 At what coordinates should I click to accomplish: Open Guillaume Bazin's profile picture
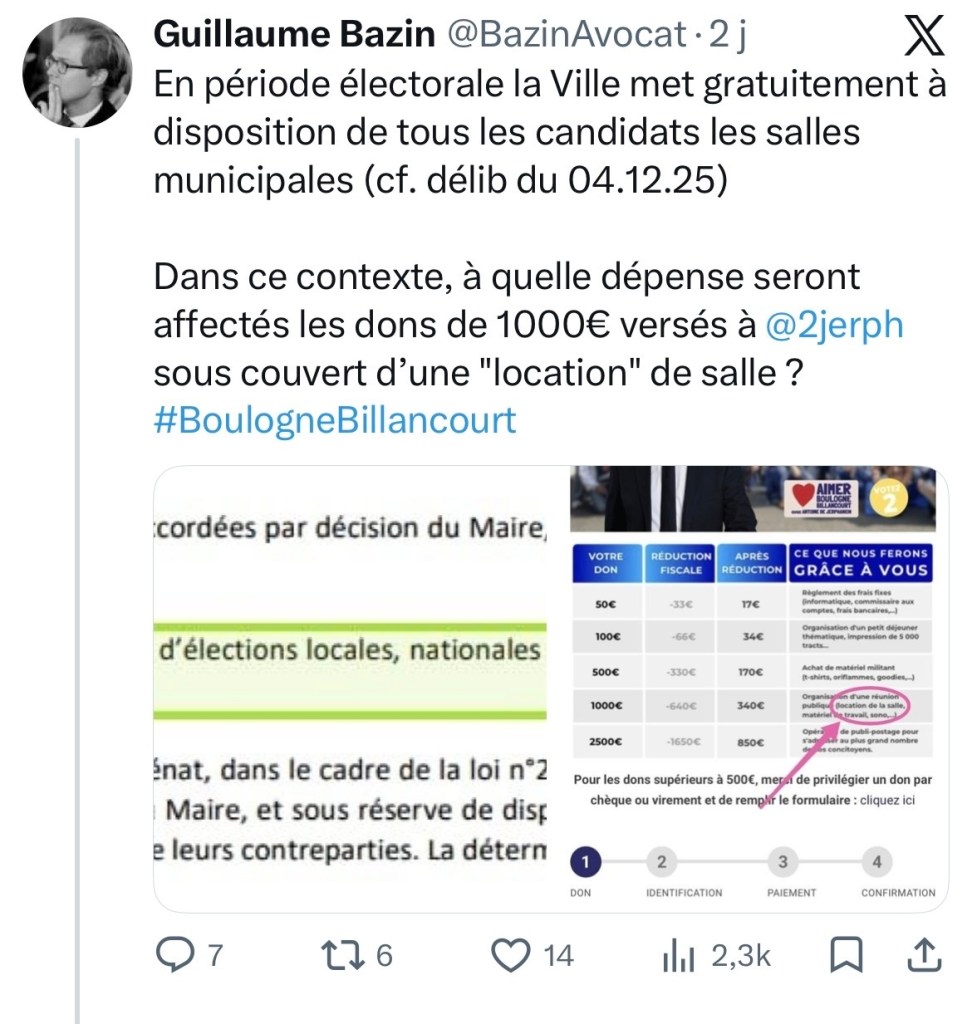[77, 72]
